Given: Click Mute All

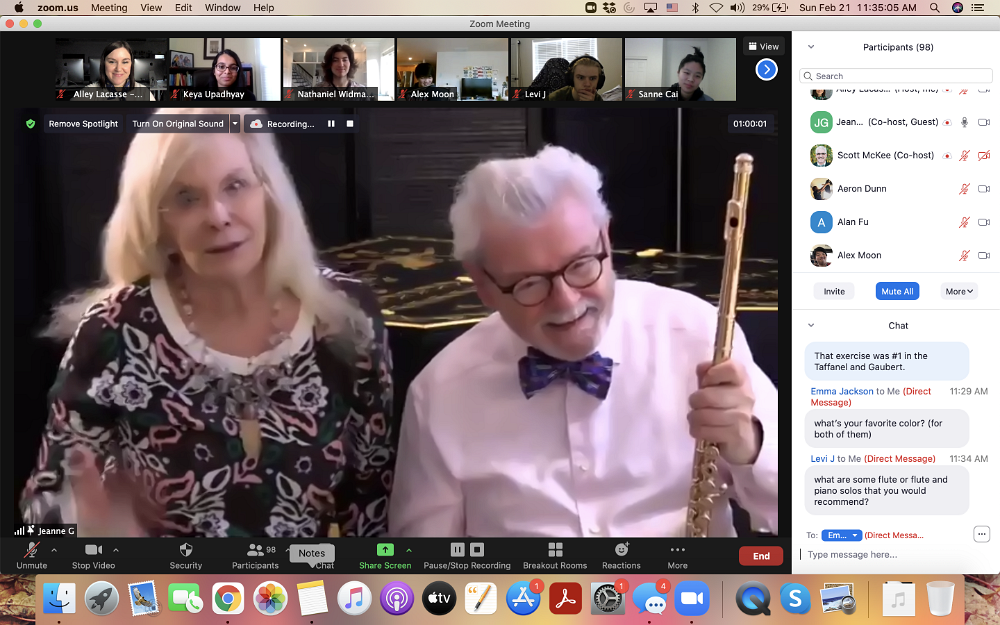Looking at the screenshot, I should point(897,291).
